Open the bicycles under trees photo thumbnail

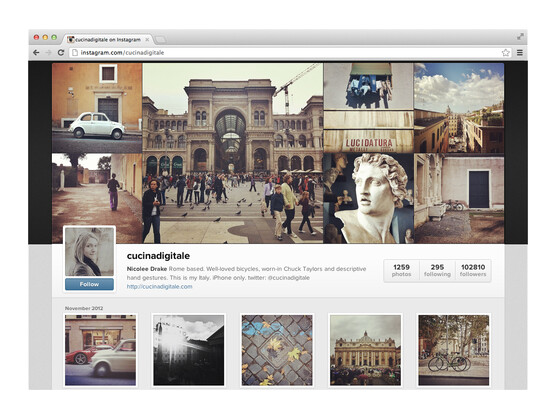click(454, 350)
